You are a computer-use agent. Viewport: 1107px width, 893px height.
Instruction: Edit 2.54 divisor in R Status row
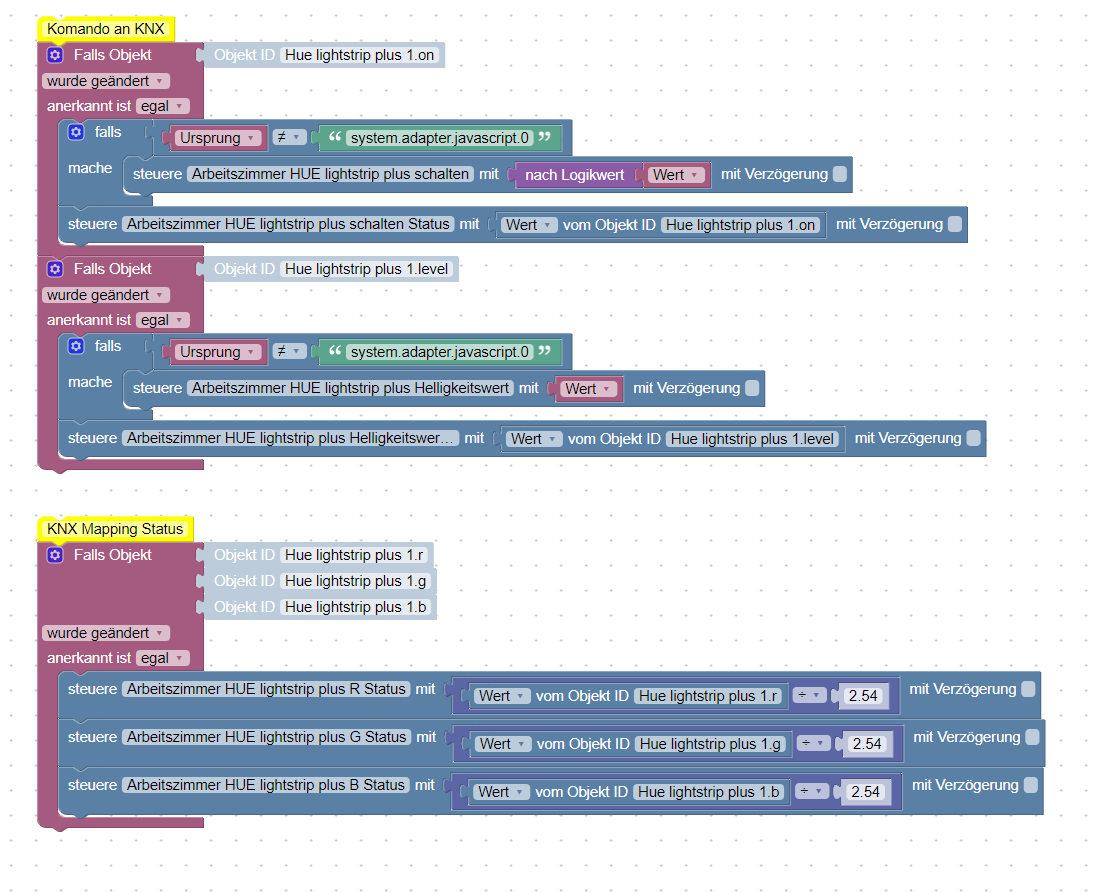[x=863, y=696]
